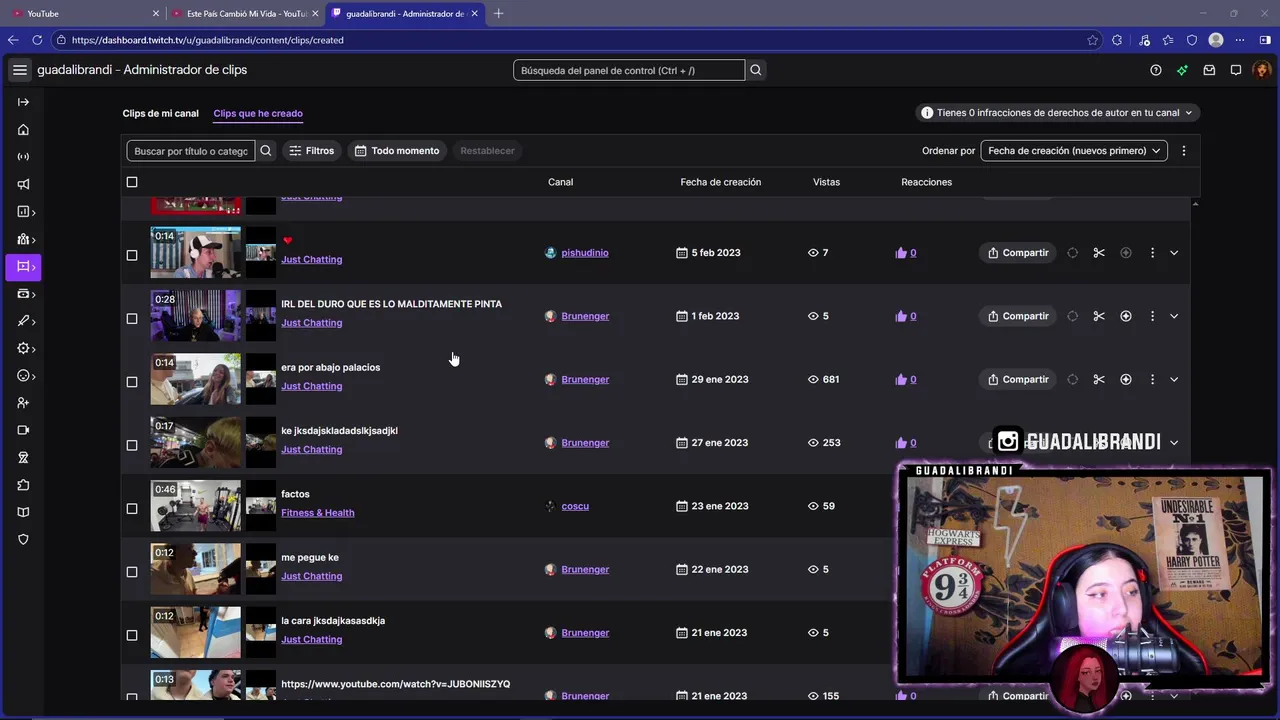Screen dimensions: 1280x720
Task: Click the feature star icon on 1 feb 2023 clip
Action: [1126, 316]
